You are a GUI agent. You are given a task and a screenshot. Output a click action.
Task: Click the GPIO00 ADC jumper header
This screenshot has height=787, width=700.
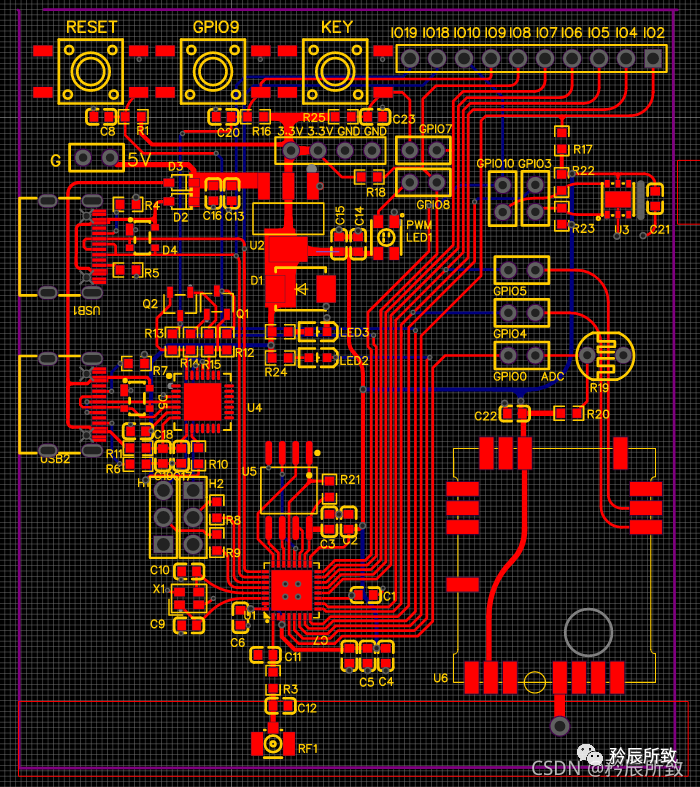[x=521, y=355]
